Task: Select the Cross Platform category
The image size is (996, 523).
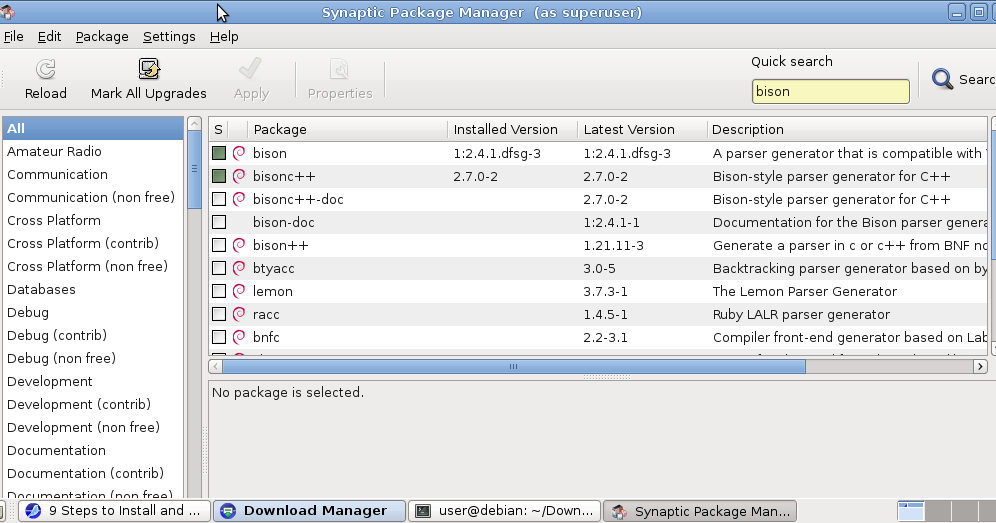Action: click(x=93, y=221)
